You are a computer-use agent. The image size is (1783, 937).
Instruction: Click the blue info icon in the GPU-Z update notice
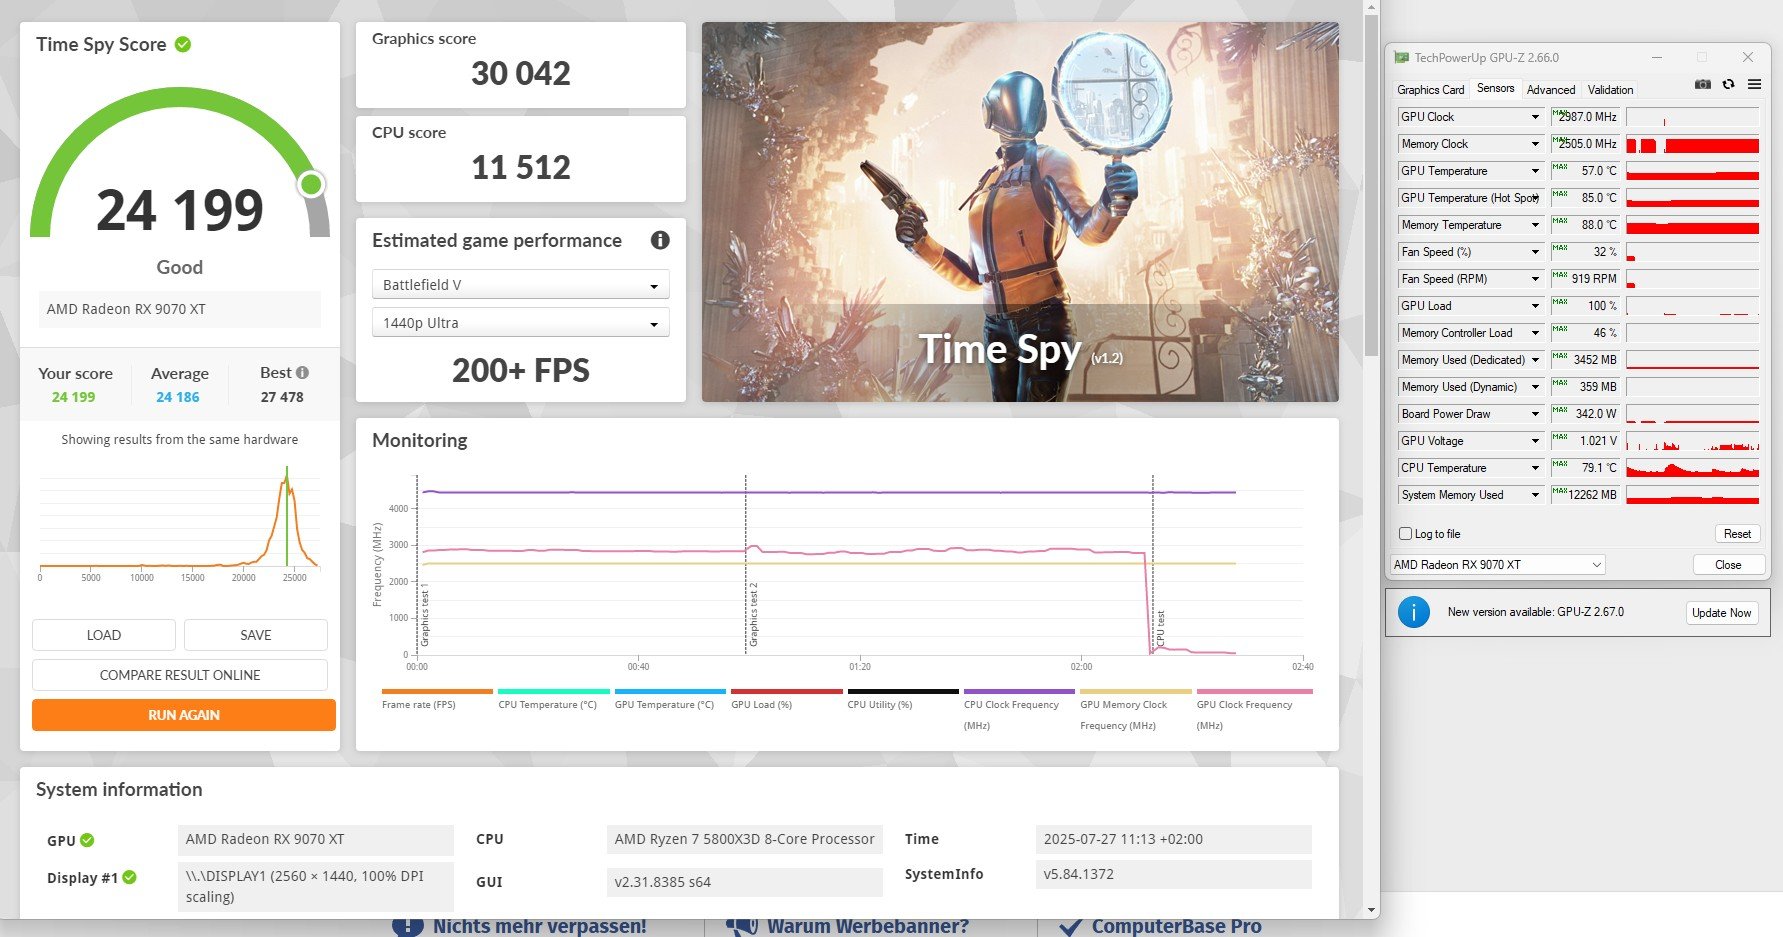1413,612
